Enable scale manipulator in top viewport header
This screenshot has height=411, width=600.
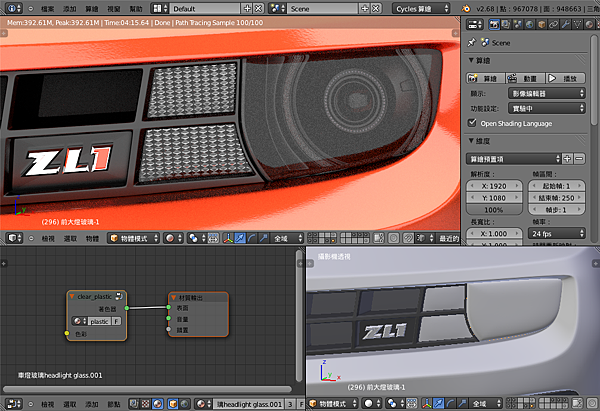[x=263, y=238]
